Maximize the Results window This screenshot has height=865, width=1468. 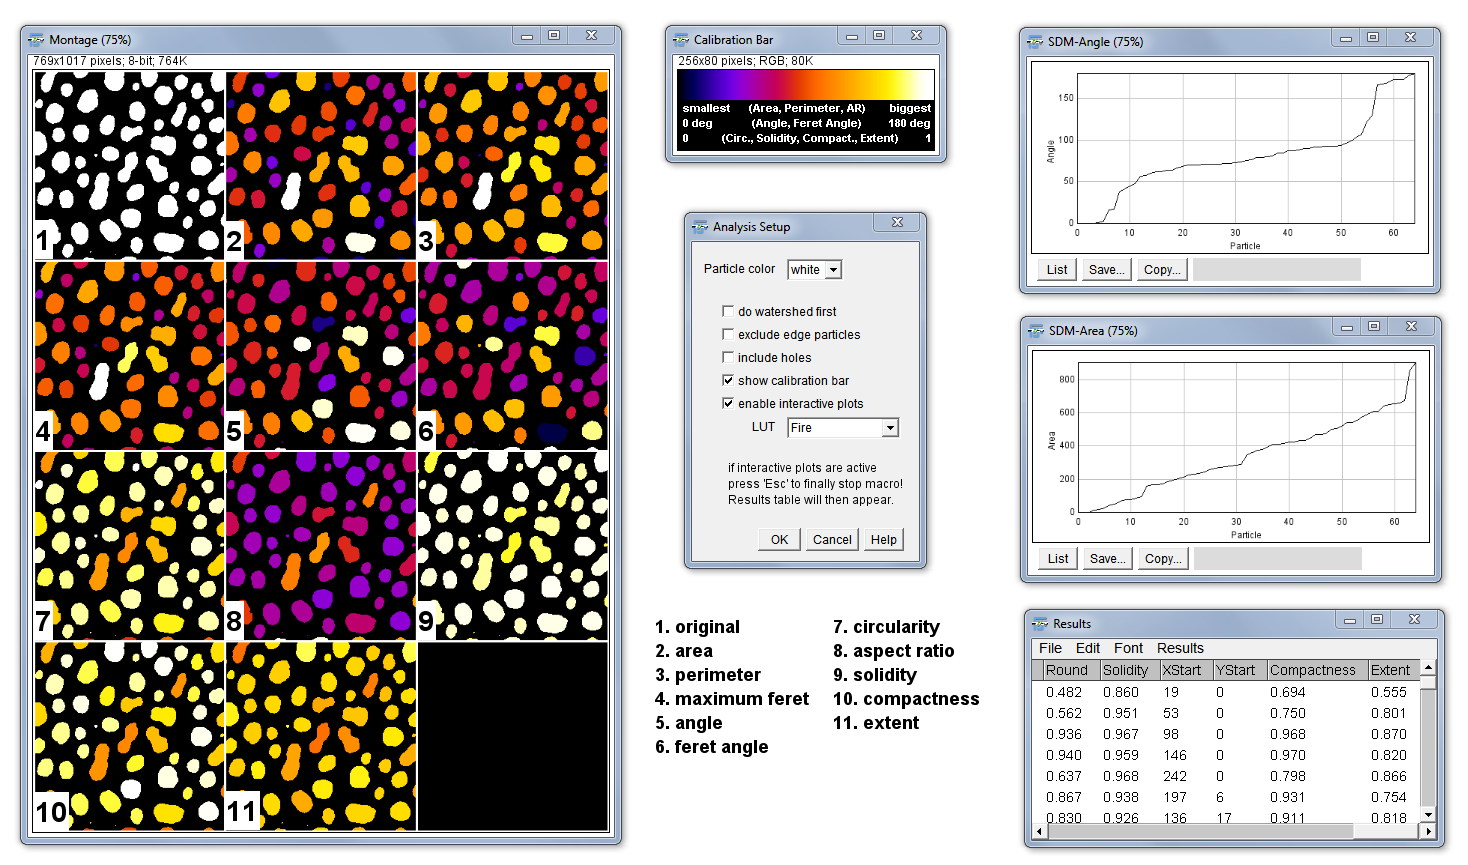1377,620
